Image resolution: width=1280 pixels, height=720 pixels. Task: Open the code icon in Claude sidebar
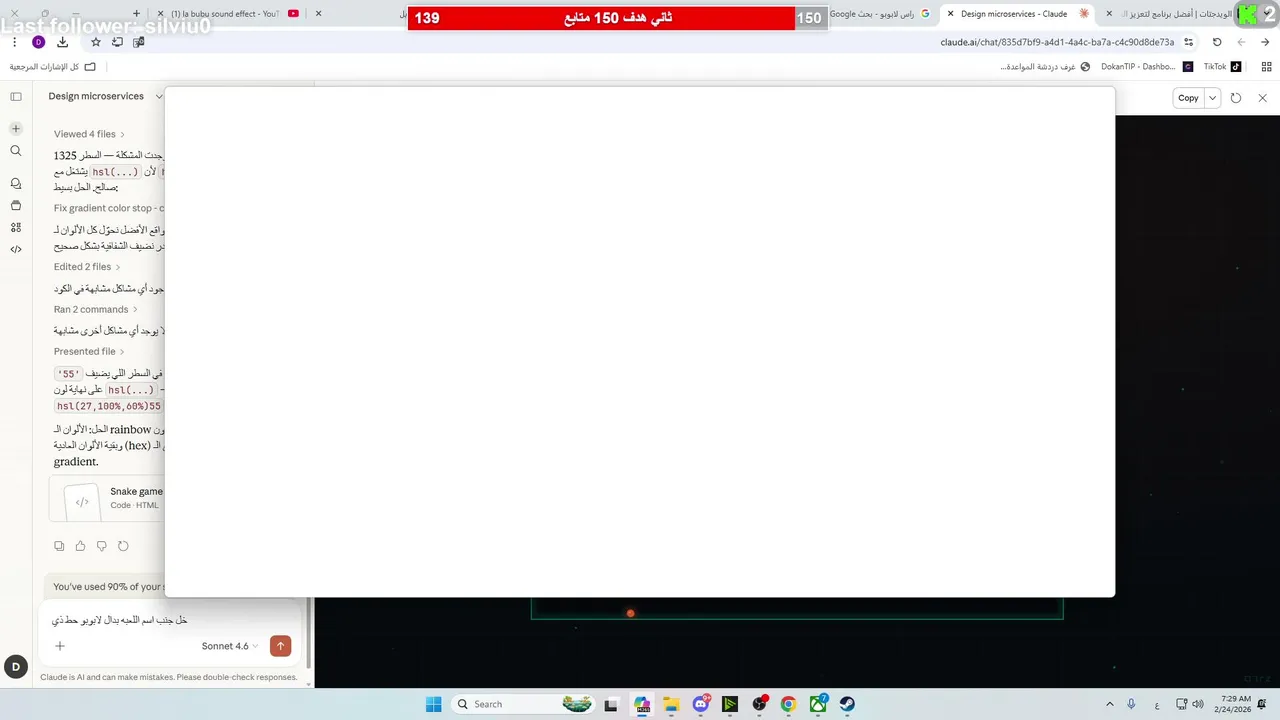[x=16, y=250]
